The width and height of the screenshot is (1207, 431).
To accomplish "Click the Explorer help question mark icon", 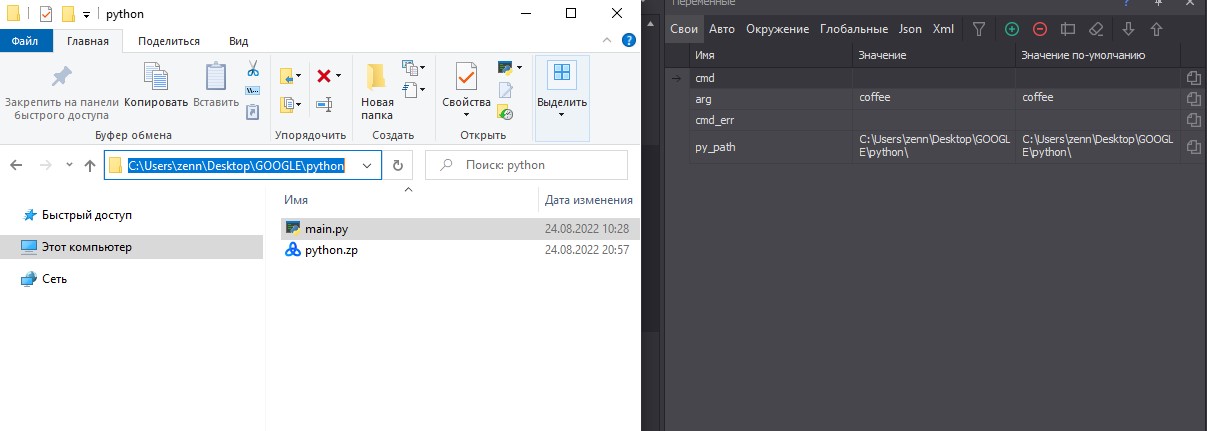I will click(629, 41).
